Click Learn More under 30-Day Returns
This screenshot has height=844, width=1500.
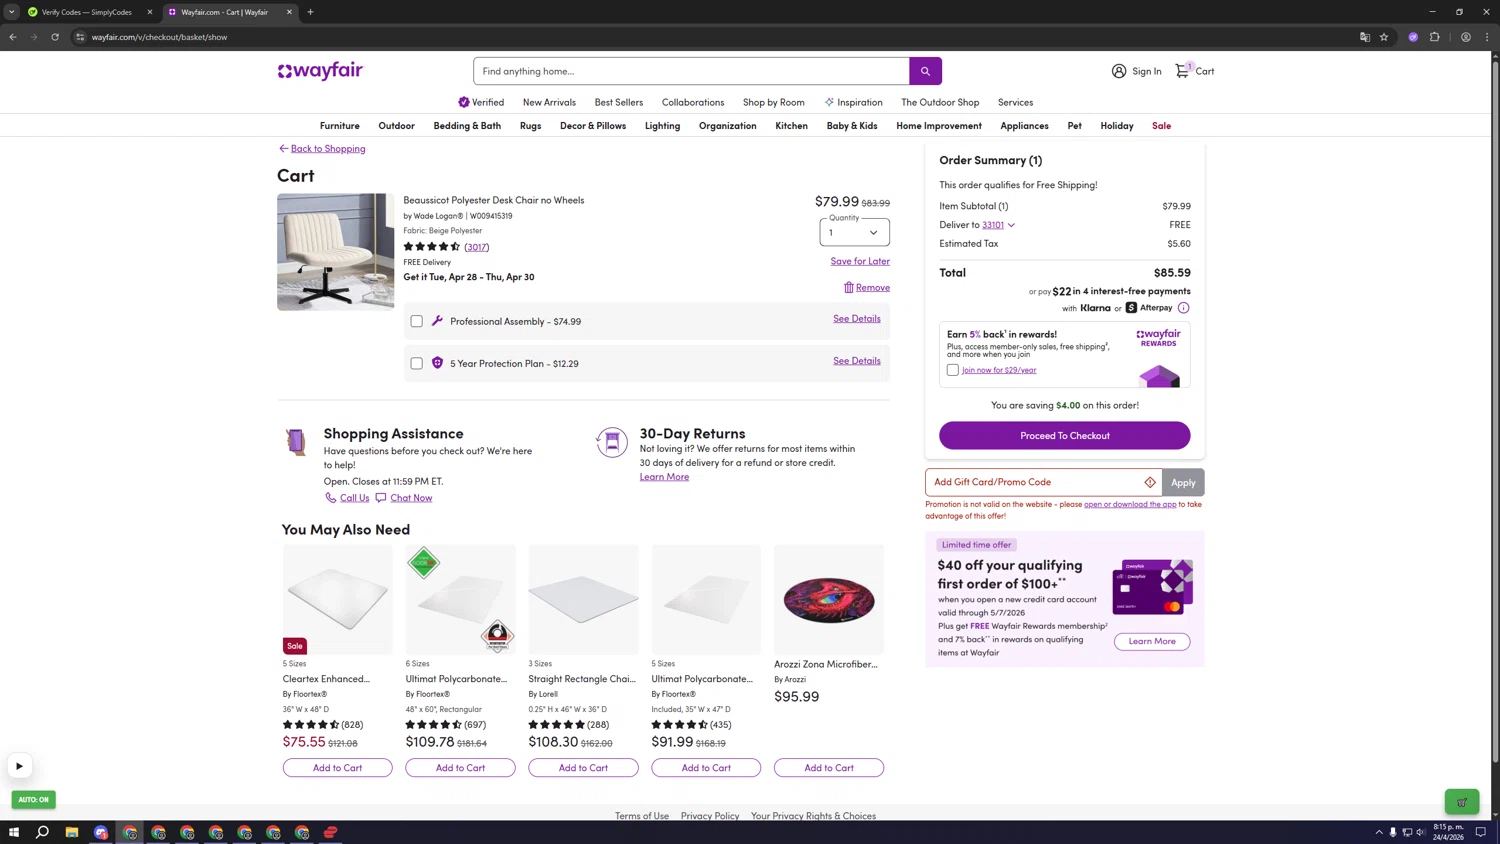(x=664, y=477)
